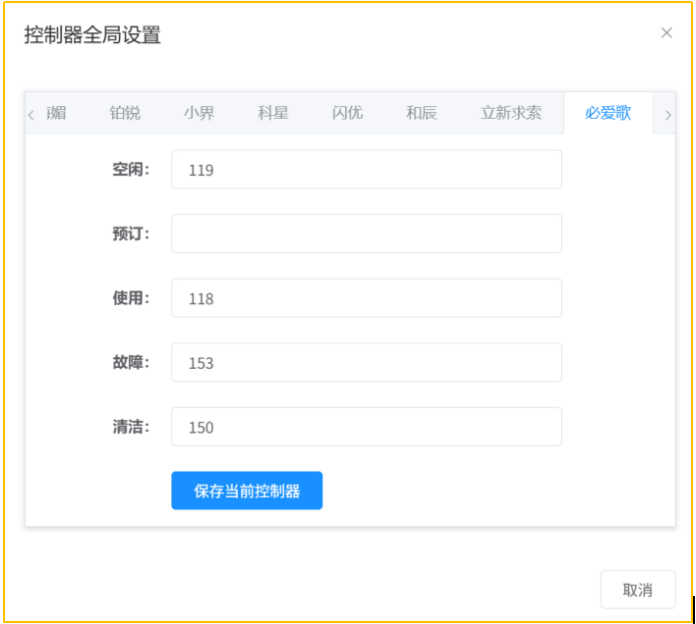Click the 控制器全局设置 dialog title

[92, 35]
